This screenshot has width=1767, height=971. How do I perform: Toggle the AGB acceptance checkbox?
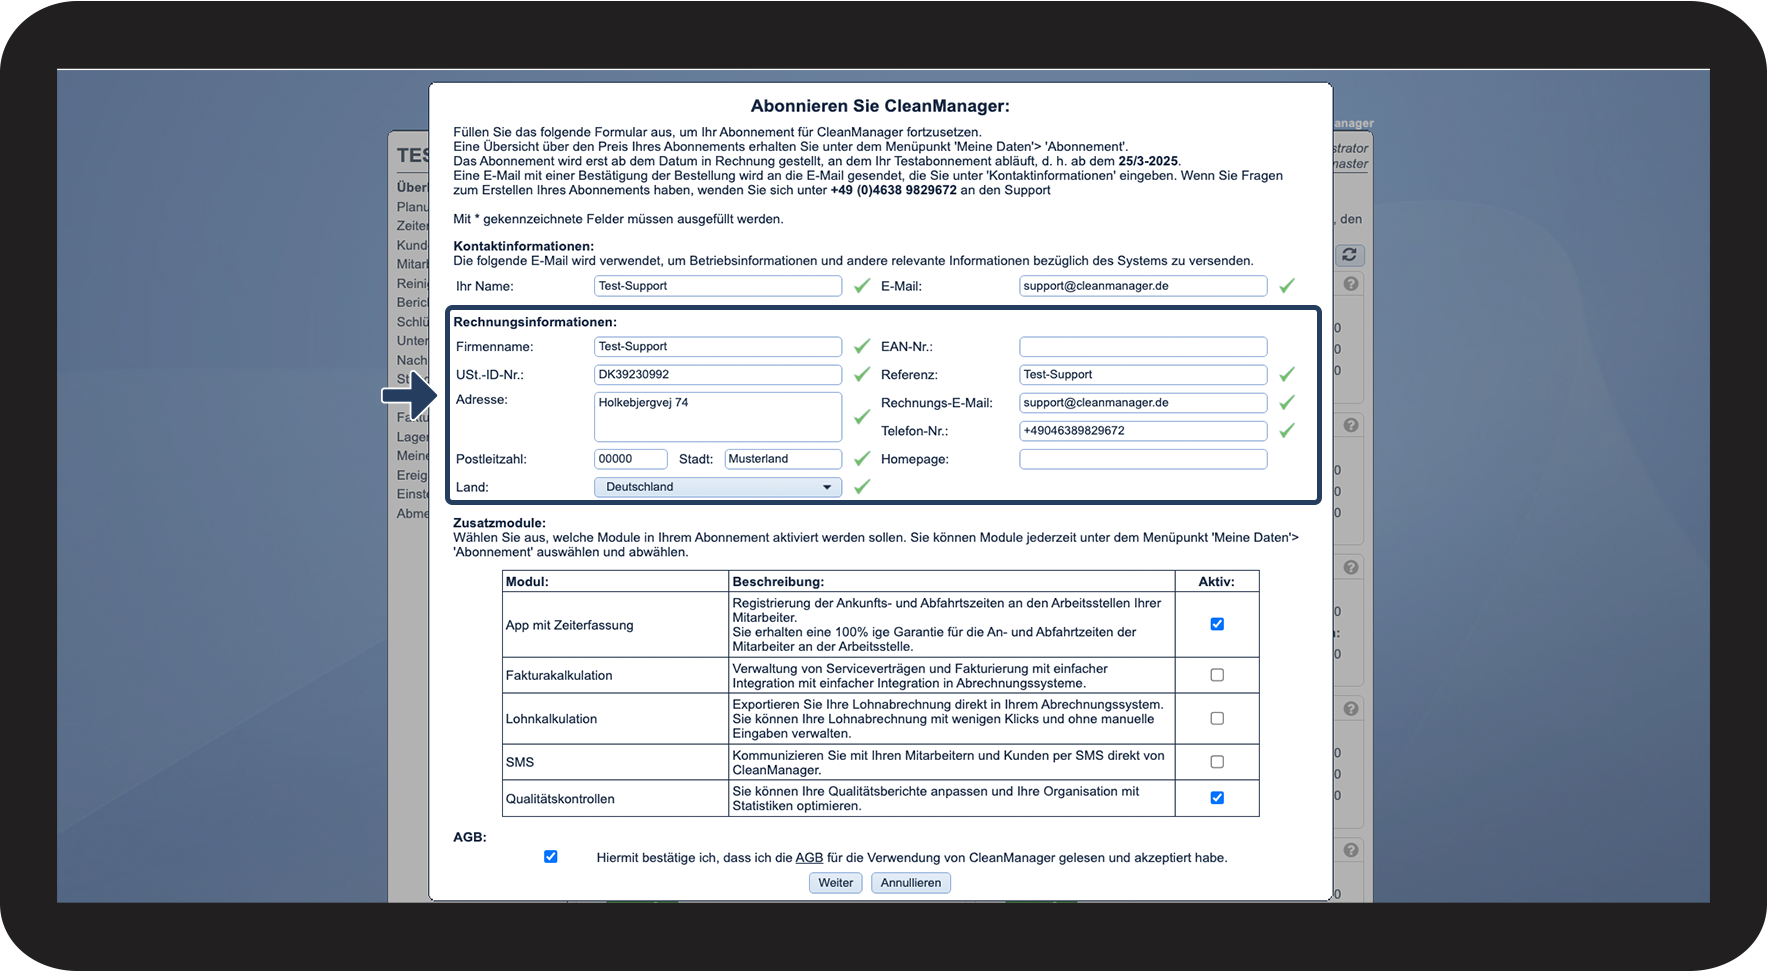[550, 857]
